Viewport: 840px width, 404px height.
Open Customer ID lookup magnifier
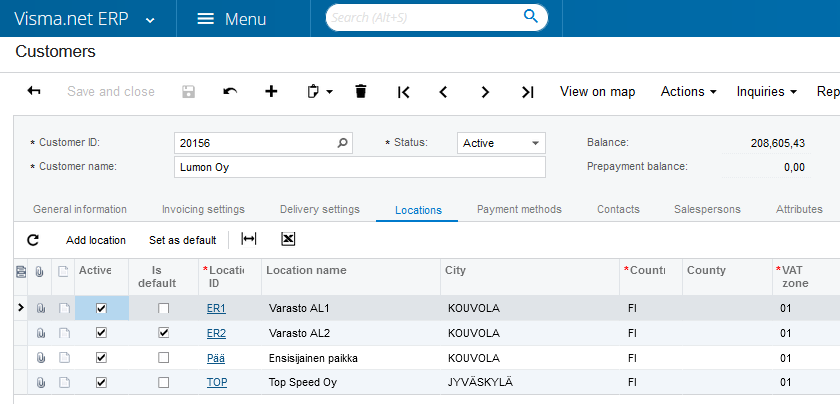point(342,143)
